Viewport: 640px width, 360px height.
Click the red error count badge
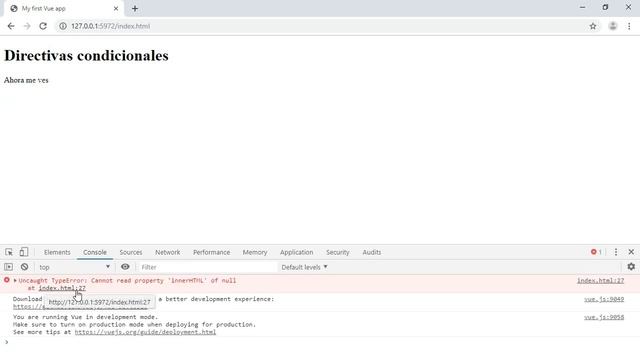pos(596,252)
